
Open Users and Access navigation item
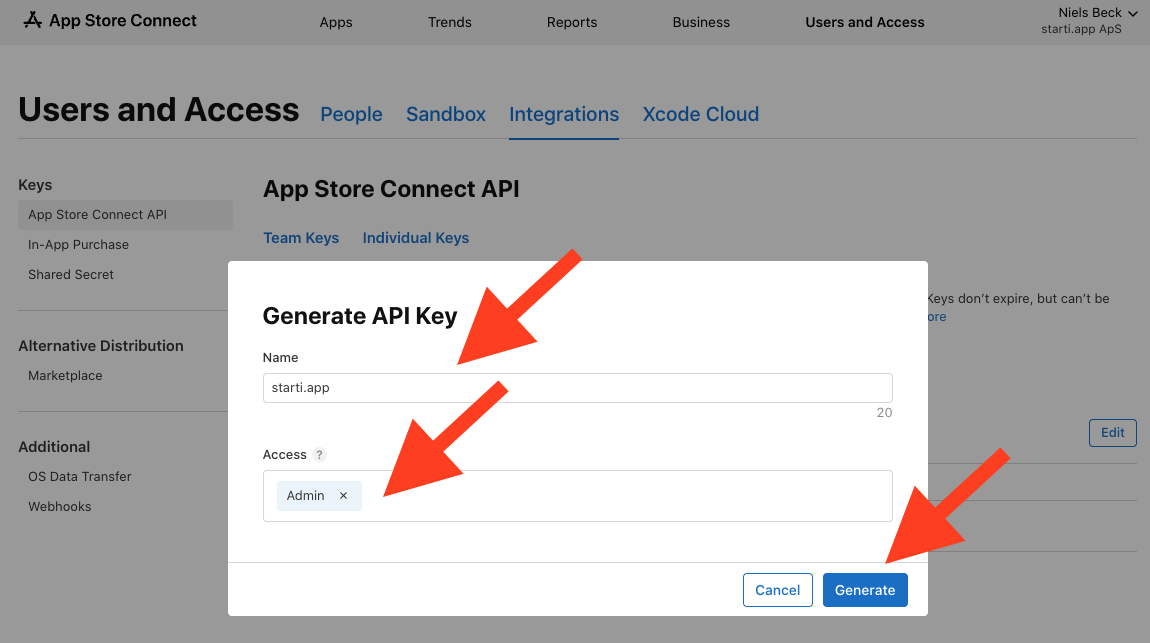865,22
